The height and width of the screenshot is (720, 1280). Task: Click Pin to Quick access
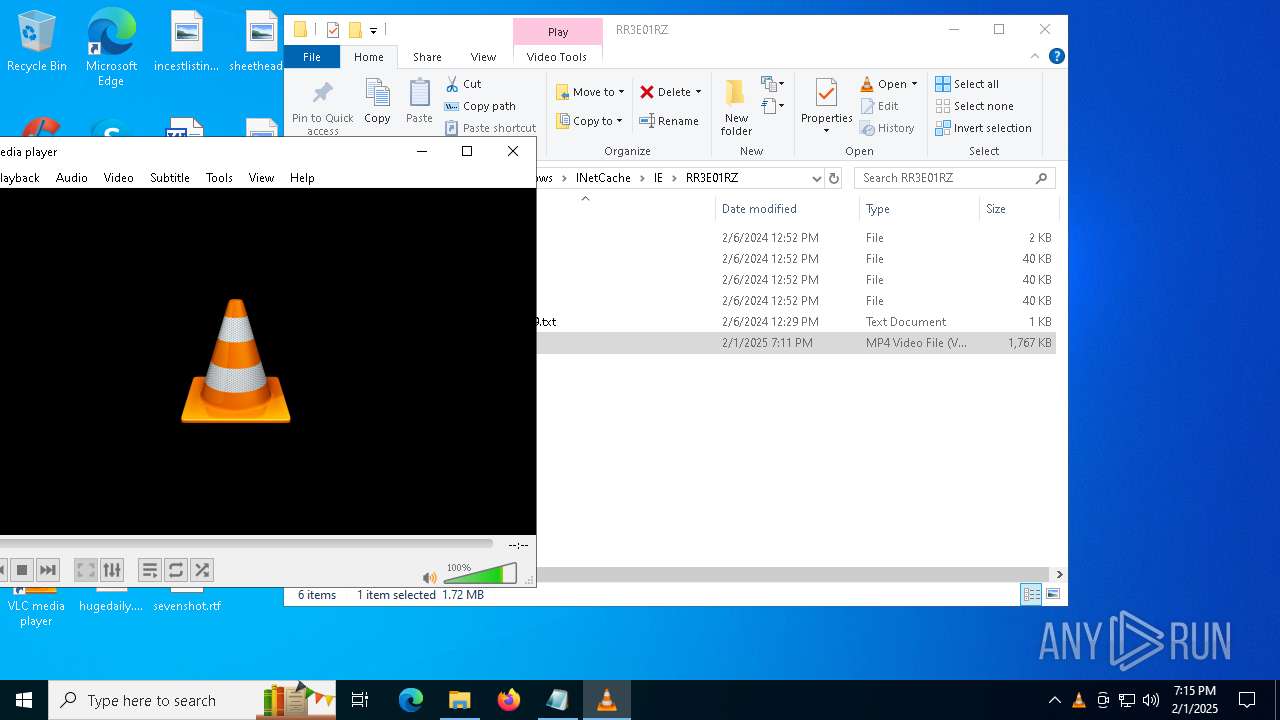click(322, 107)
